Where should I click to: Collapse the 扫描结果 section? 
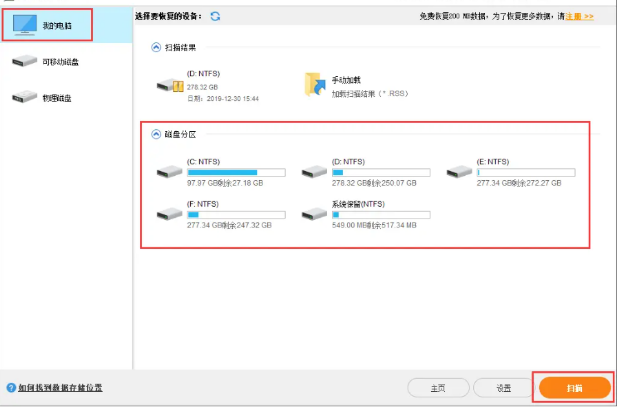[155, 46]
